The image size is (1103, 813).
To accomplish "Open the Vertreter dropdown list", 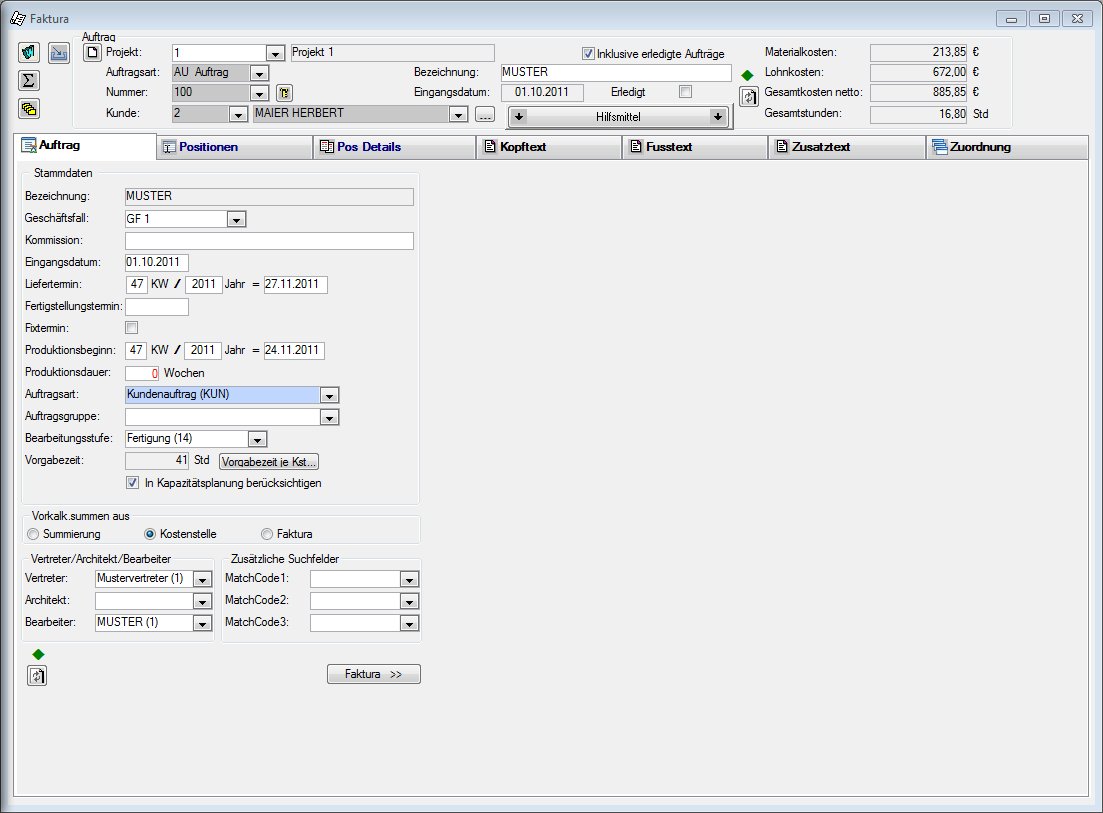I will pos(203,579).
